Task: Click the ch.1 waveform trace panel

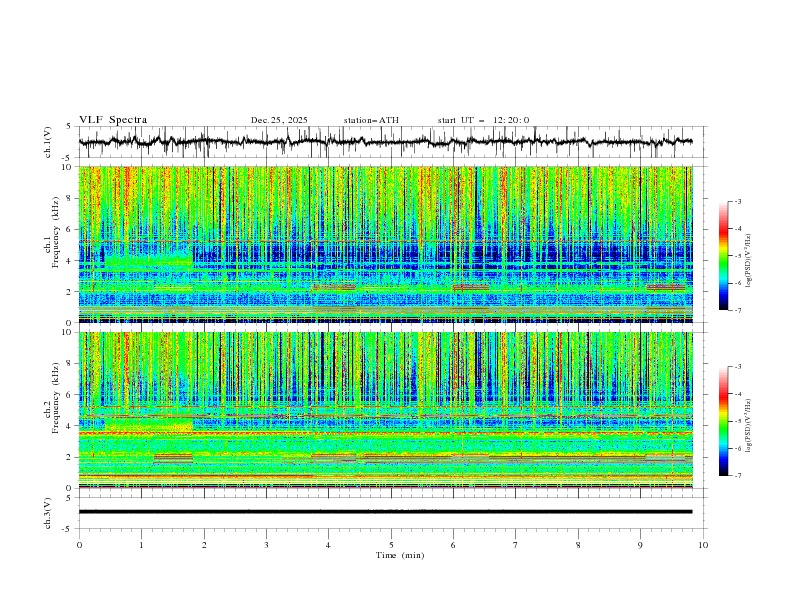Action: pos(392,142)
